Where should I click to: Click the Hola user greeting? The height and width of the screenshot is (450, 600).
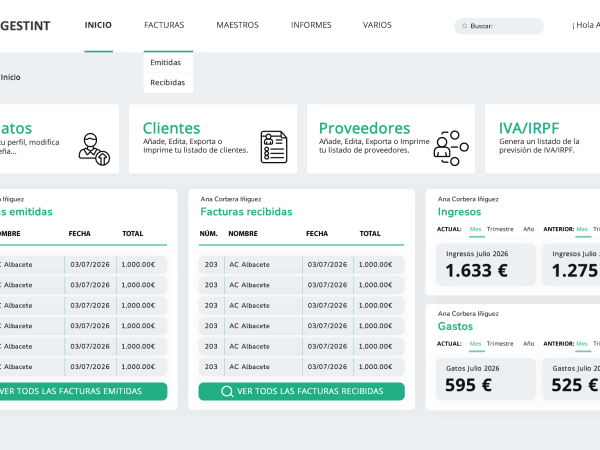pos(586,25)
